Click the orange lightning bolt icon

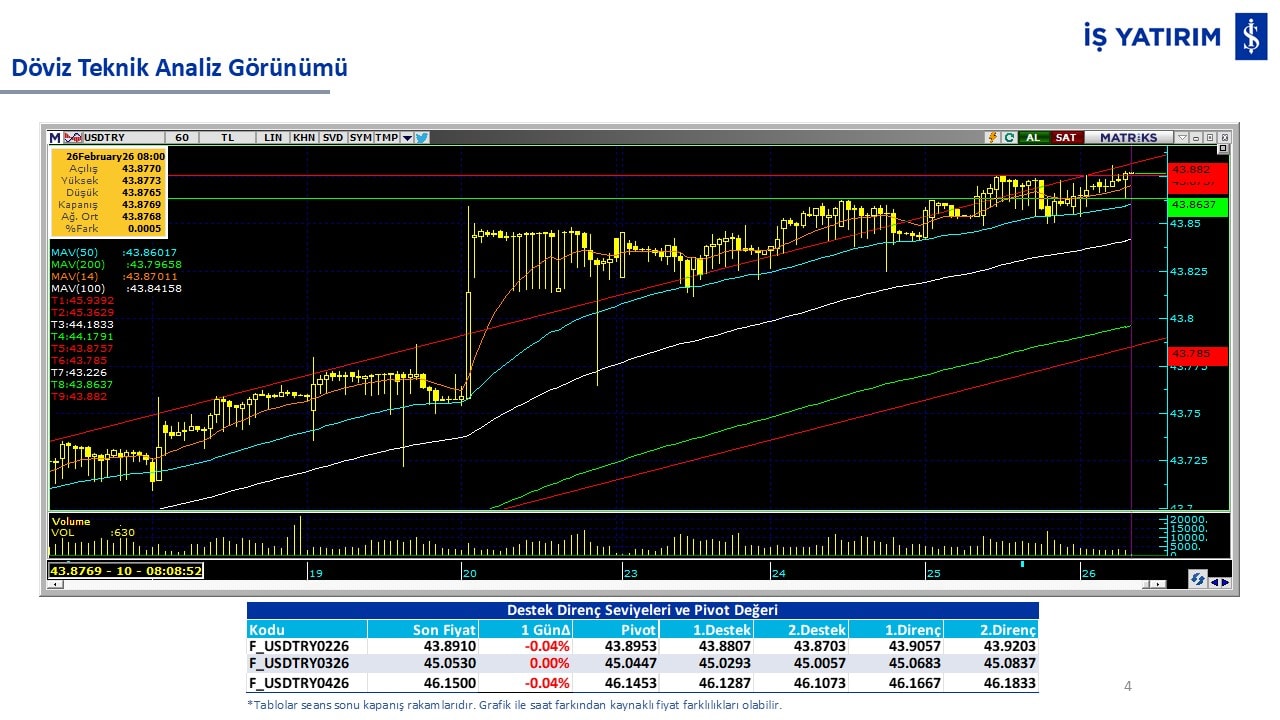[x=992, y=137]
